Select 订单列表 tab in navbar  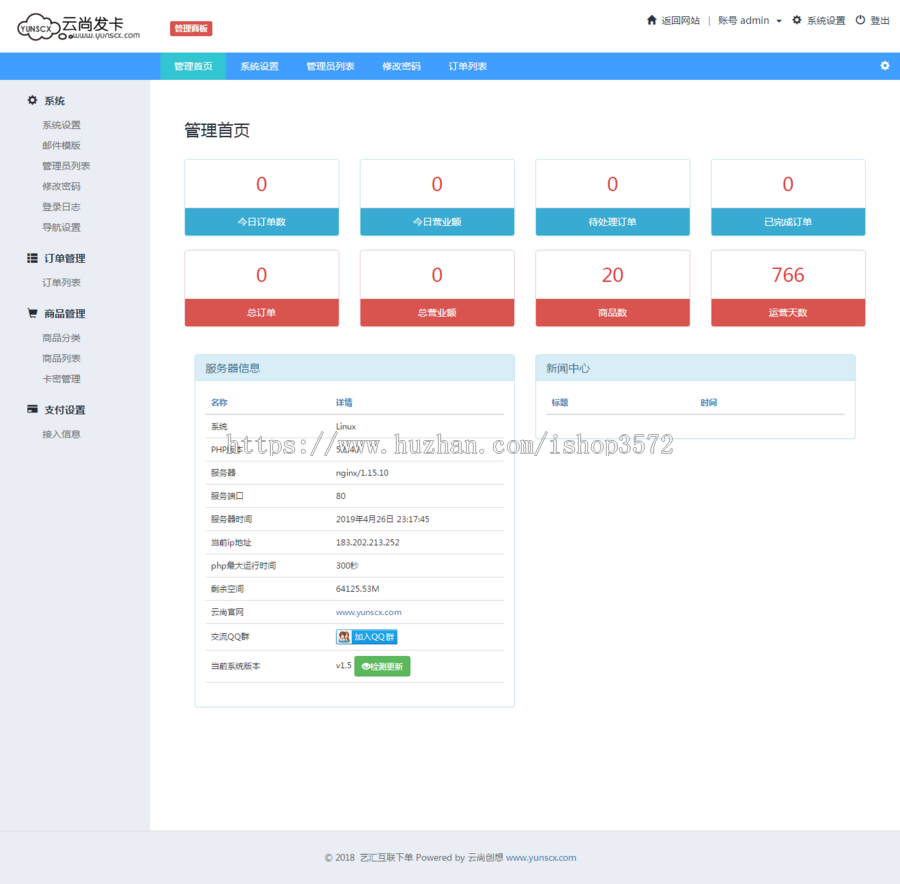tap(467, 66)
